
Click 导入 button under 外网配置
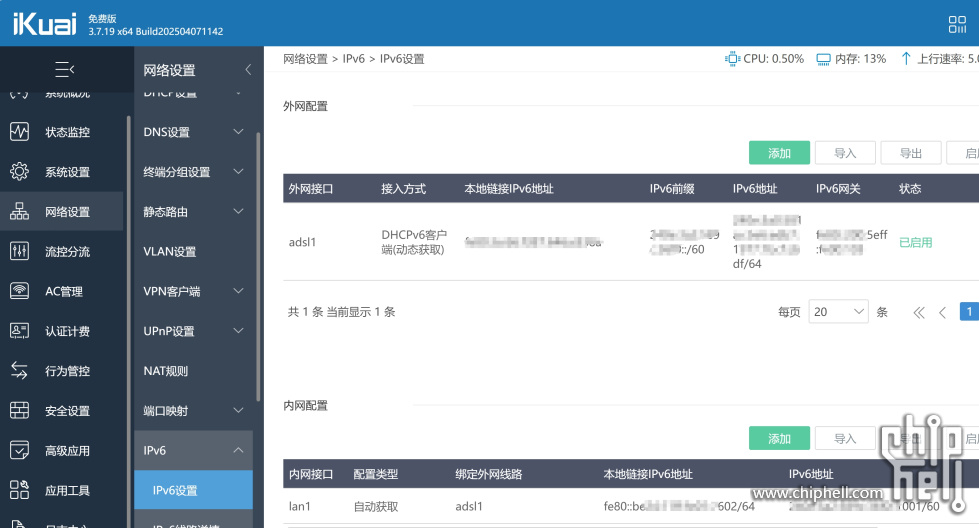pos(845,153)
